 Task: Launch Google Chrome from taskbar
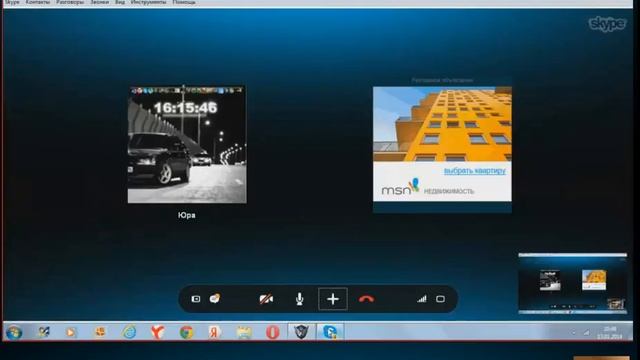(x=187, y=332)
